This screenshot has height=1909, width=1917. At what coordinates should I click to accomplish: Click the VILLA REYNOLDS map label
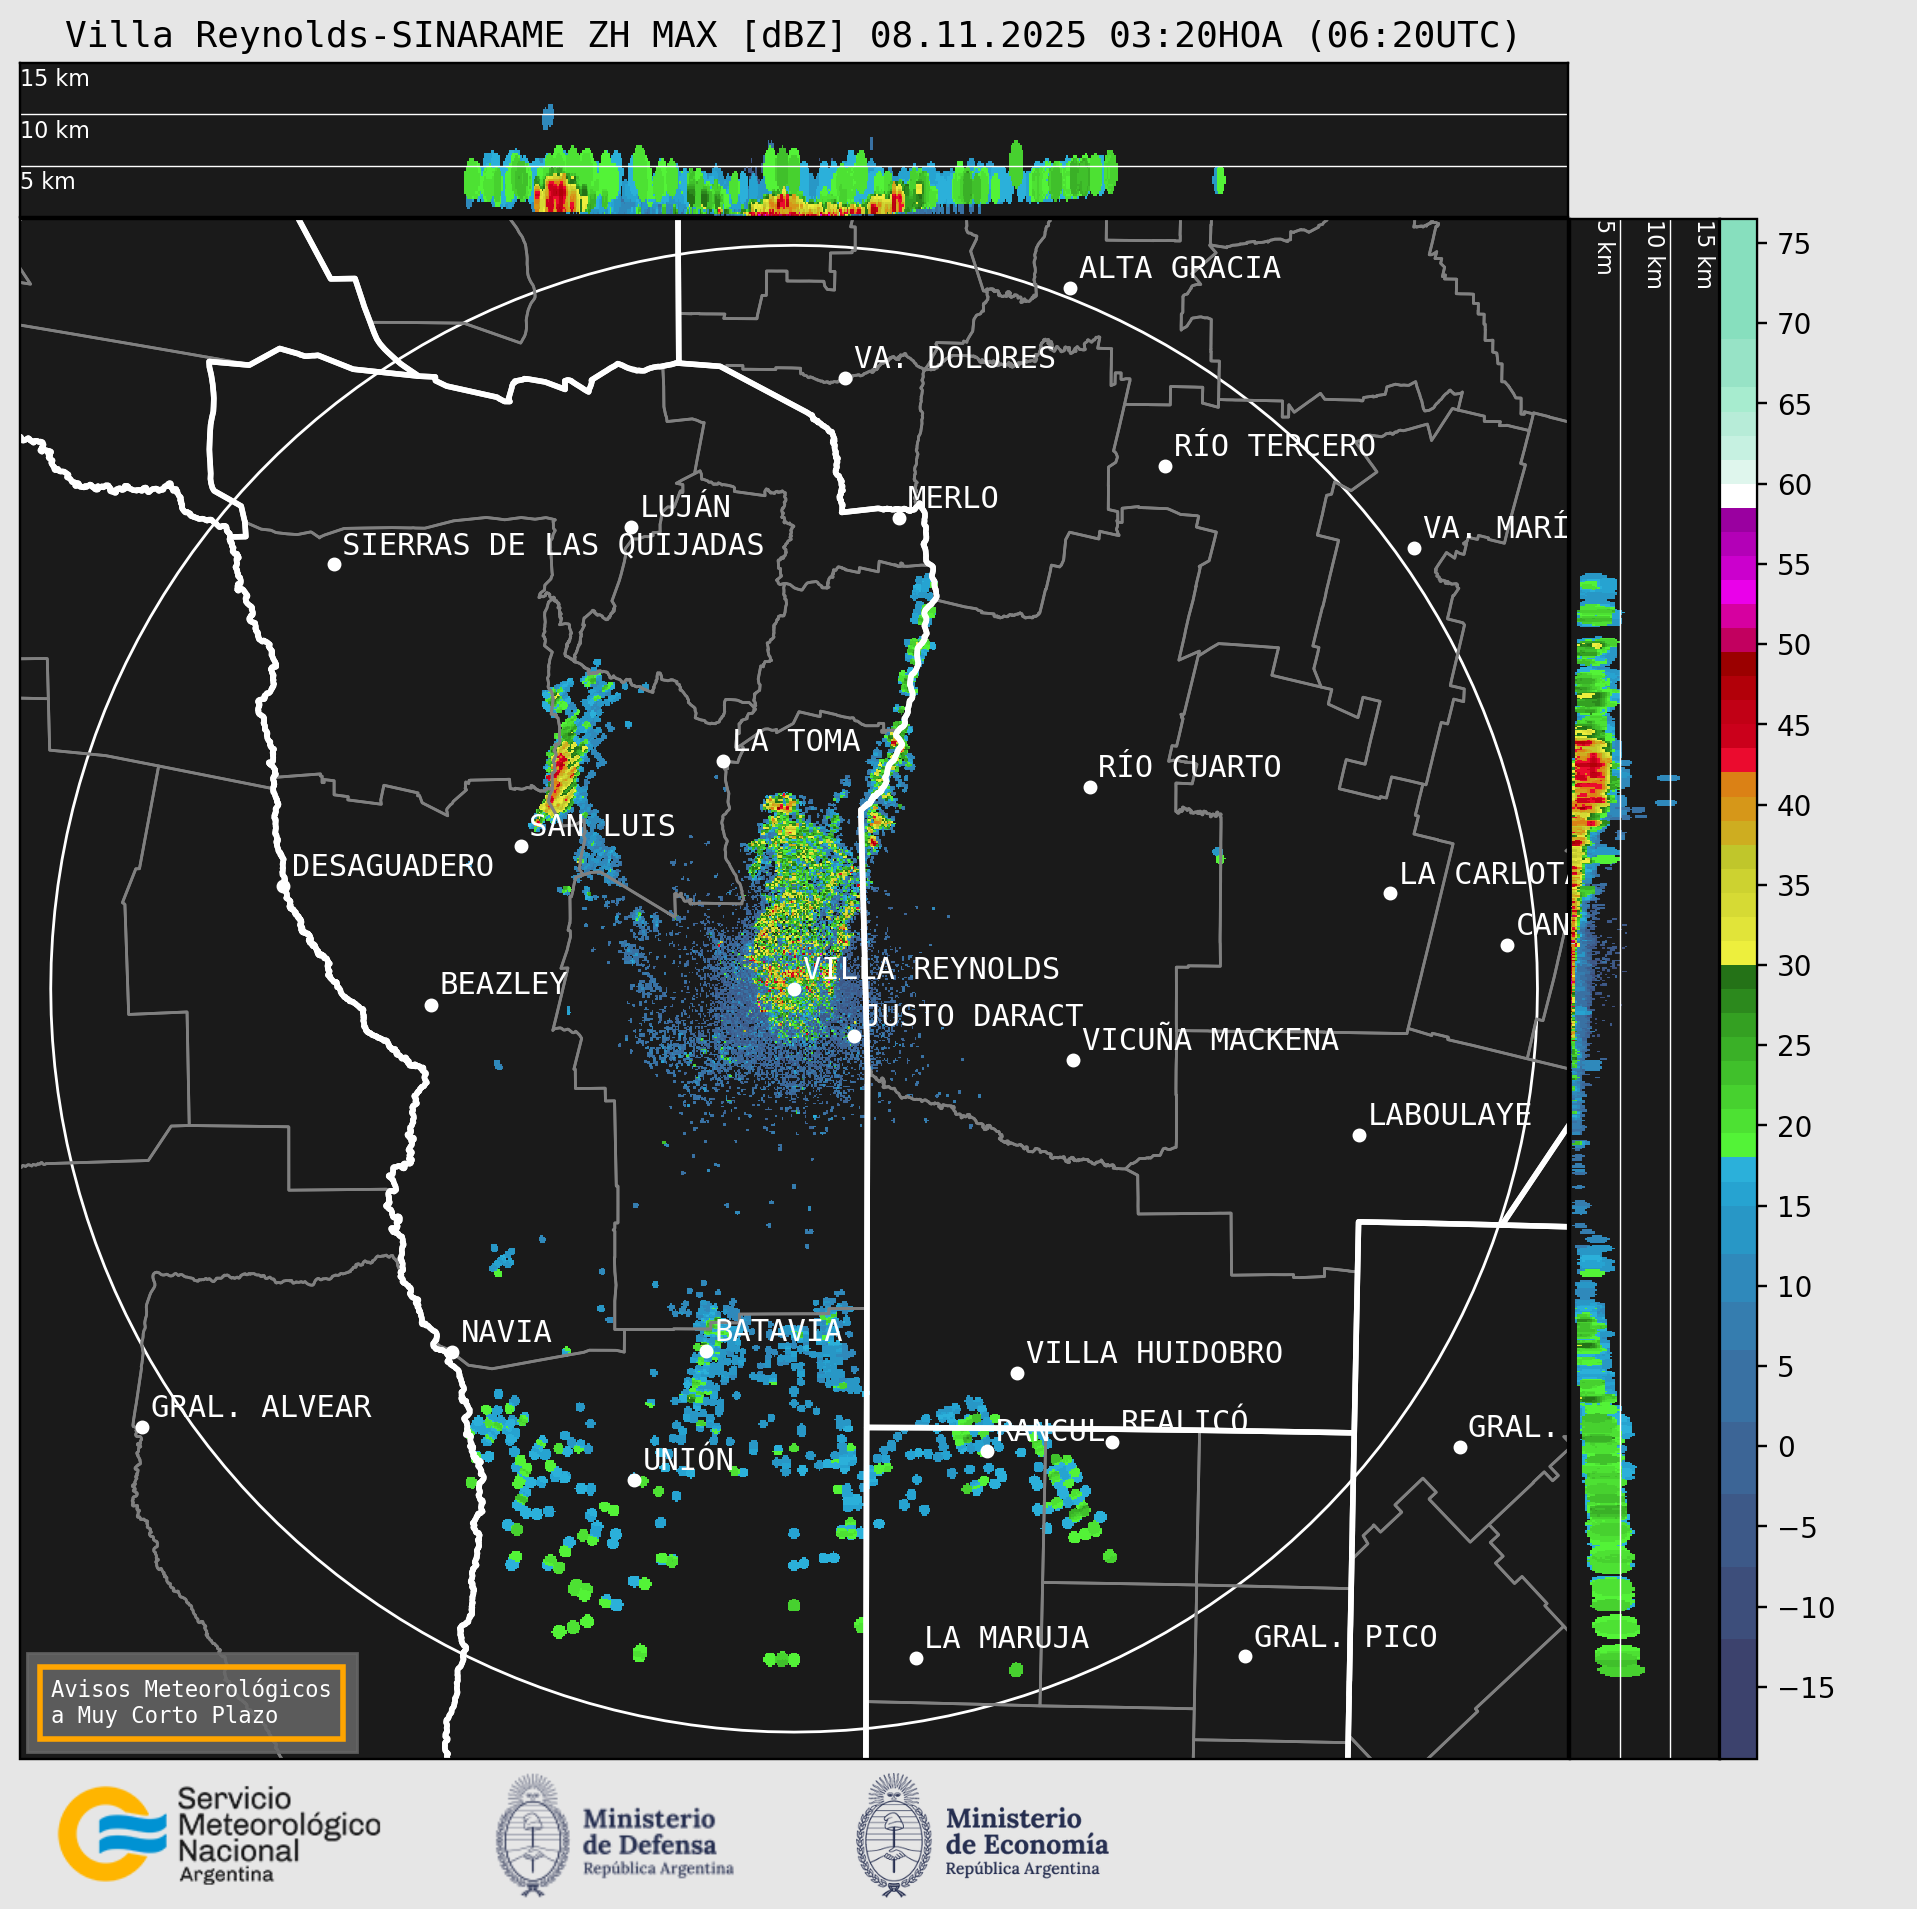coord(931,969)
